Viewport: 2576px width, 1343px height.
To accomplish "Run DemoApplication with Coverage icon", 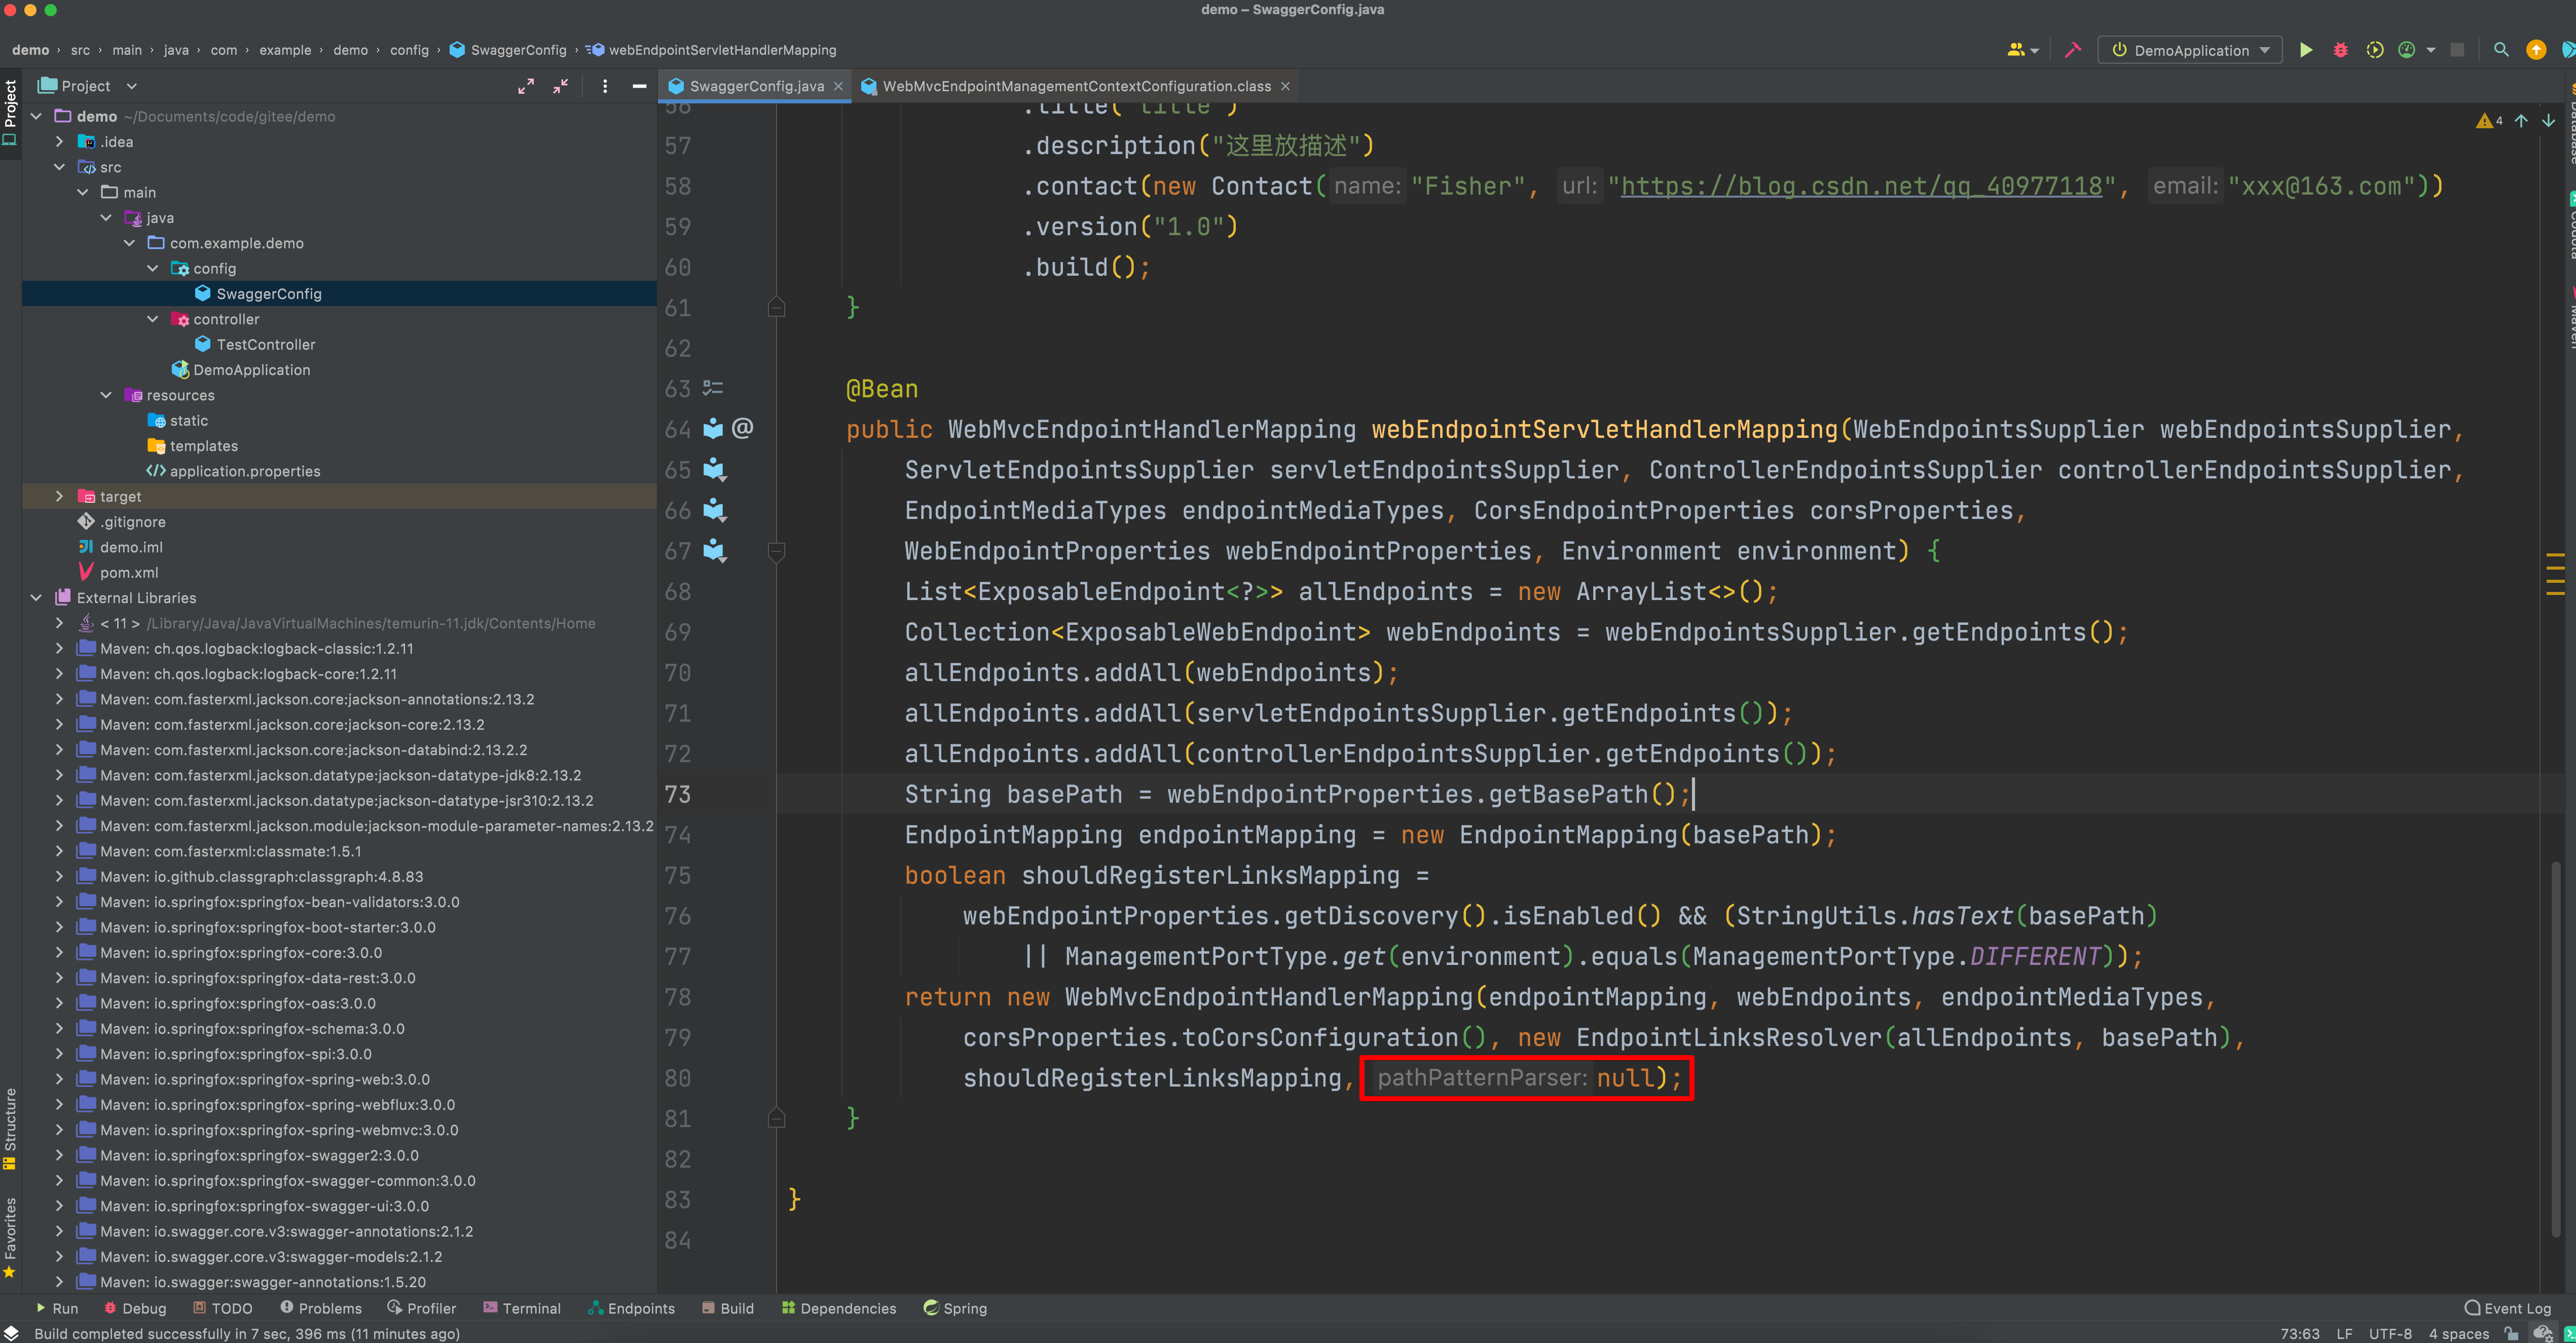I will coord(2374,50).
